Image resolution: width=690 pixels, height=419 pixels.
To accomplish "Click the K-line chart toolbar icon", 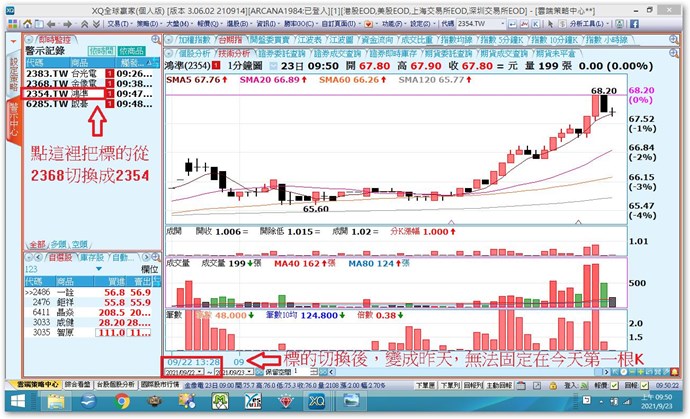I will point(536,24).
